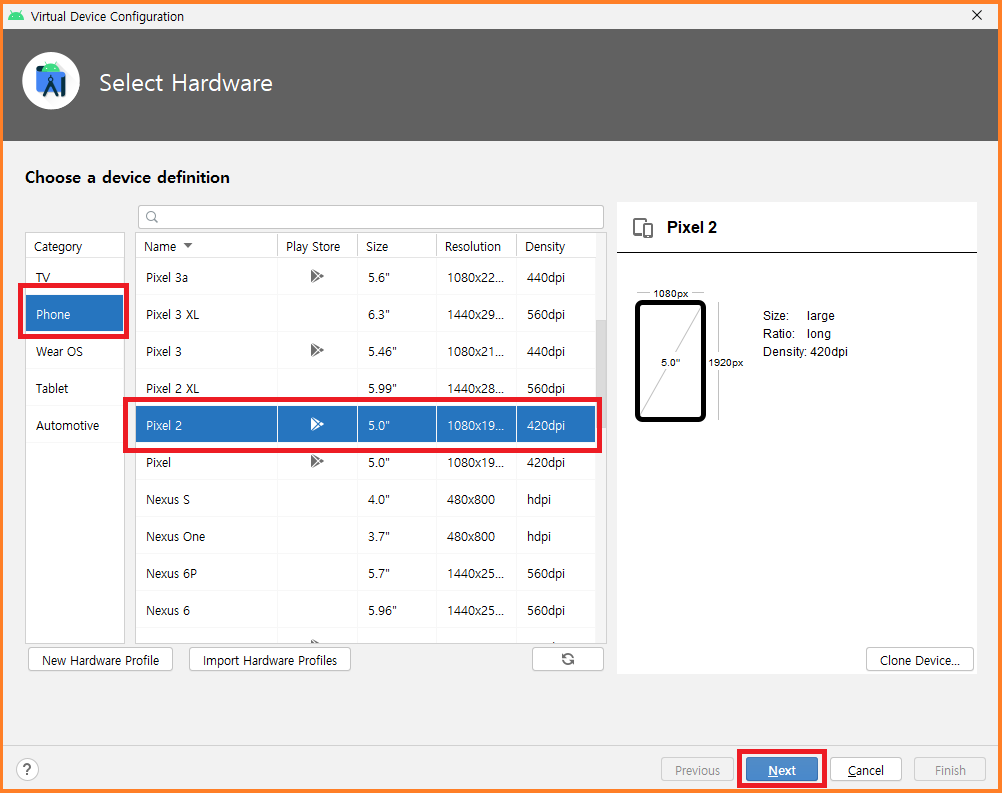Sort by the Name column arrow
The height and width of the screenshot is (793, 1002).
pyautogui.click(x=188, y=246)
